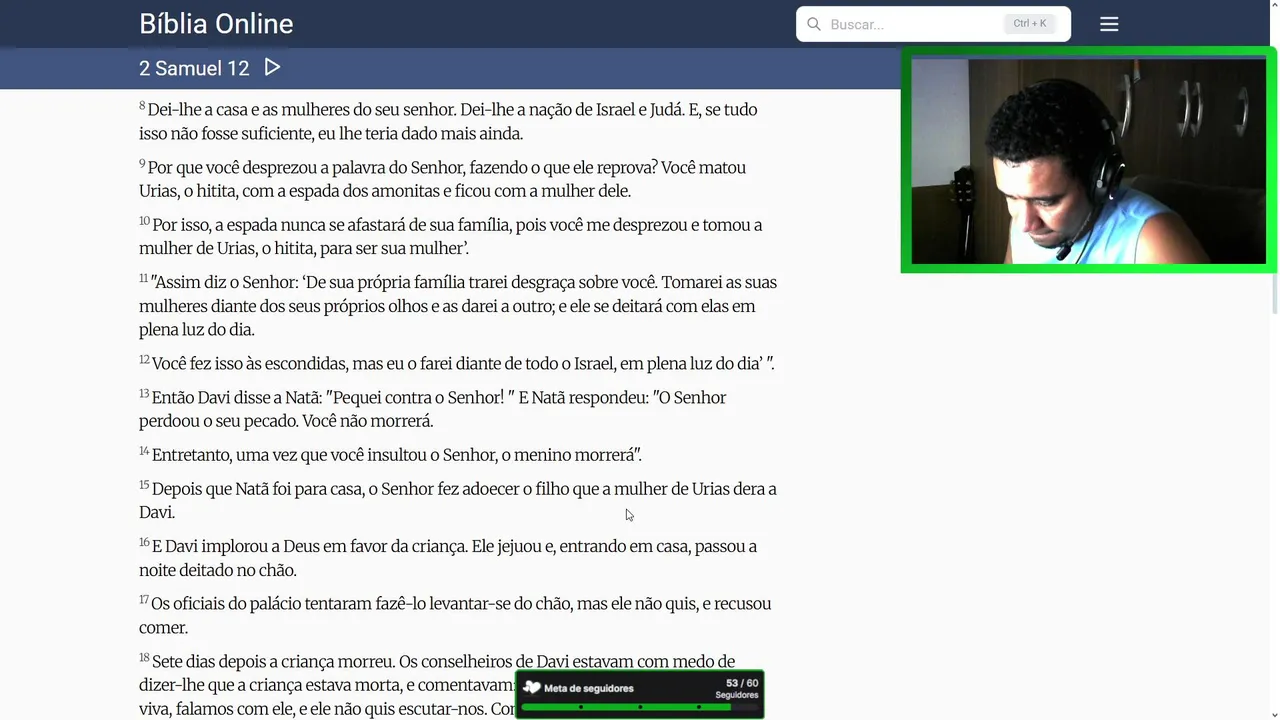Click verse text 'Sete dias depois a criança morreu'
This screenshot has width=1280, height=720.
click(x=274, y=662)
